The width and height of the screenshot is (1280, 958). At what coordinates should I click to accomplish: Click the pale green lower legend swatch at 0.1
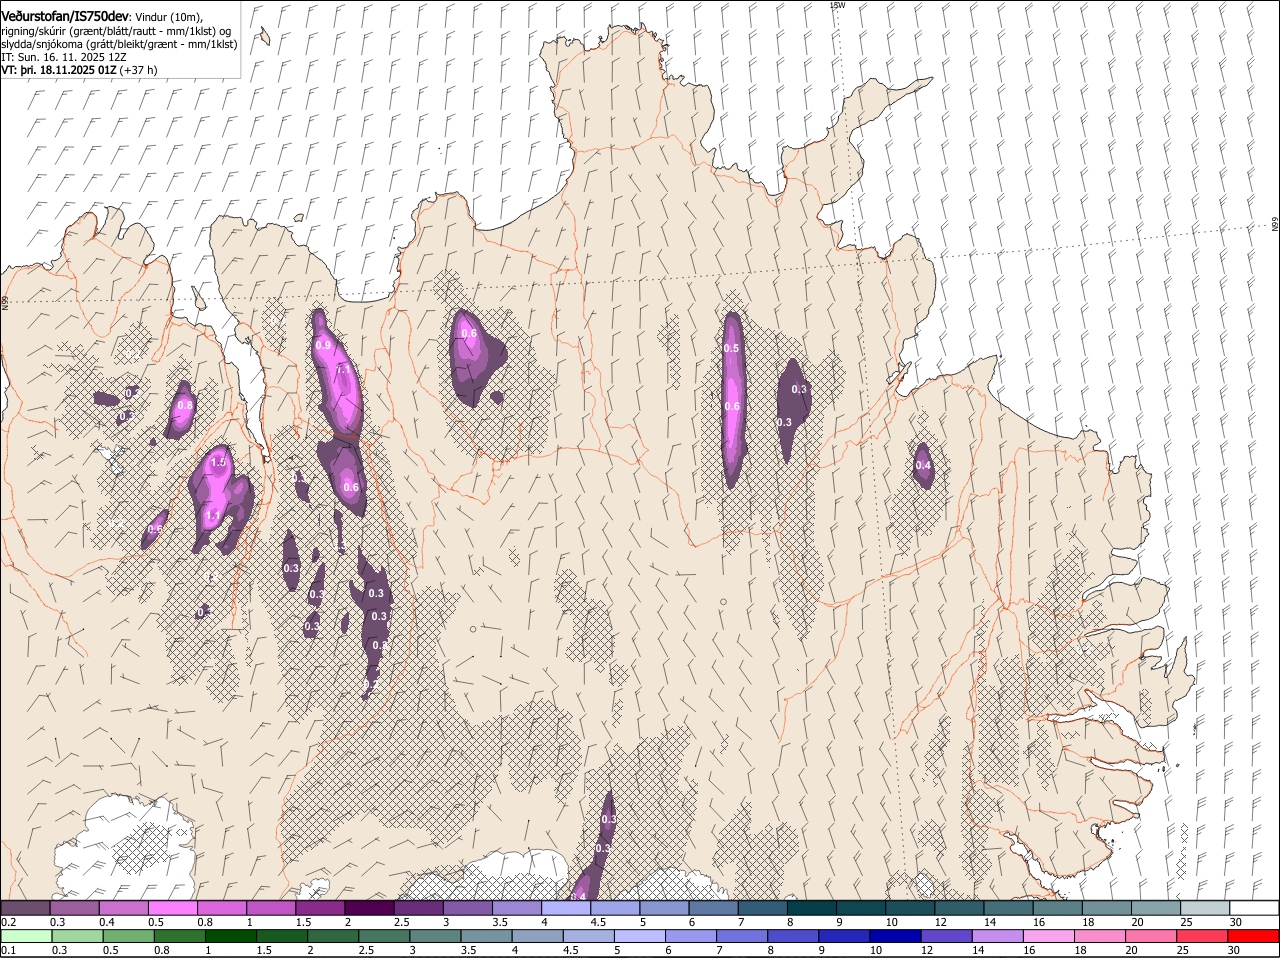coord(26,936)
